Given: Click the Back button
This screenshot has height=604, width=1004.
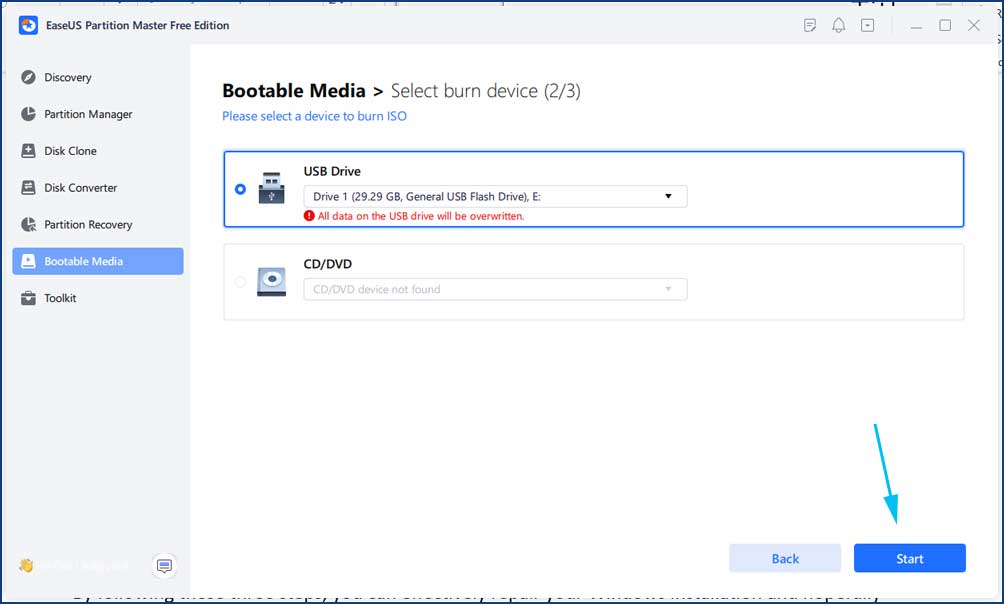Looking at the screenshot, I should point(785,559).
